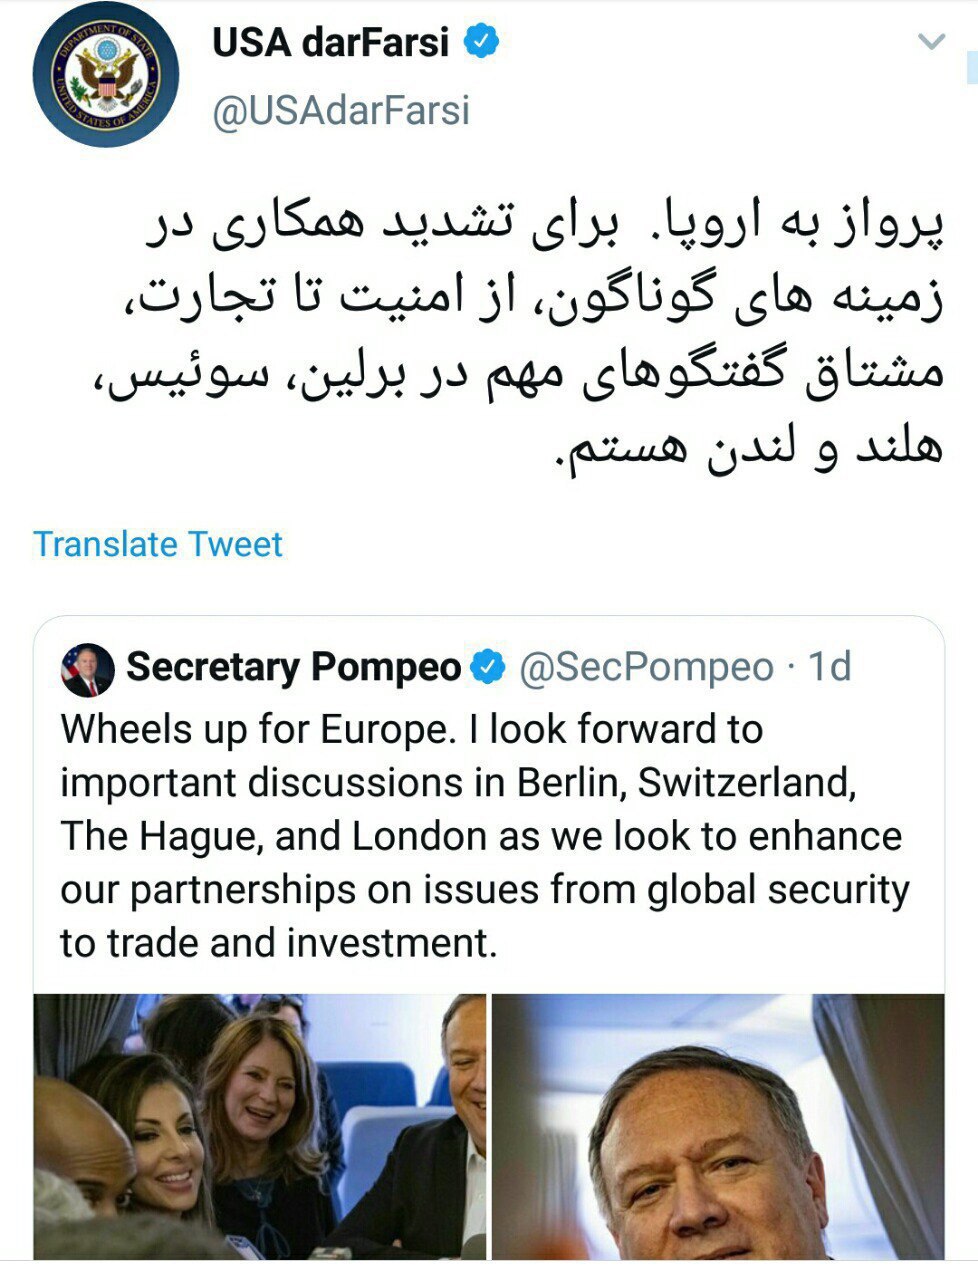This screenshot has width=978, height=1280.
Task: Visit the @SecPompeo handle
Action: pos(646,667)
